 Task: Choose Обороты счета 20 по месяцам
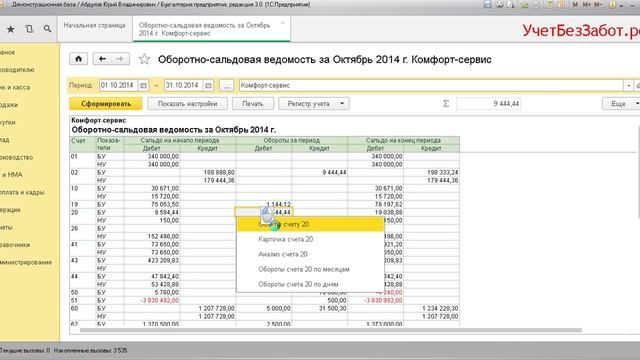tap(311, 269)
